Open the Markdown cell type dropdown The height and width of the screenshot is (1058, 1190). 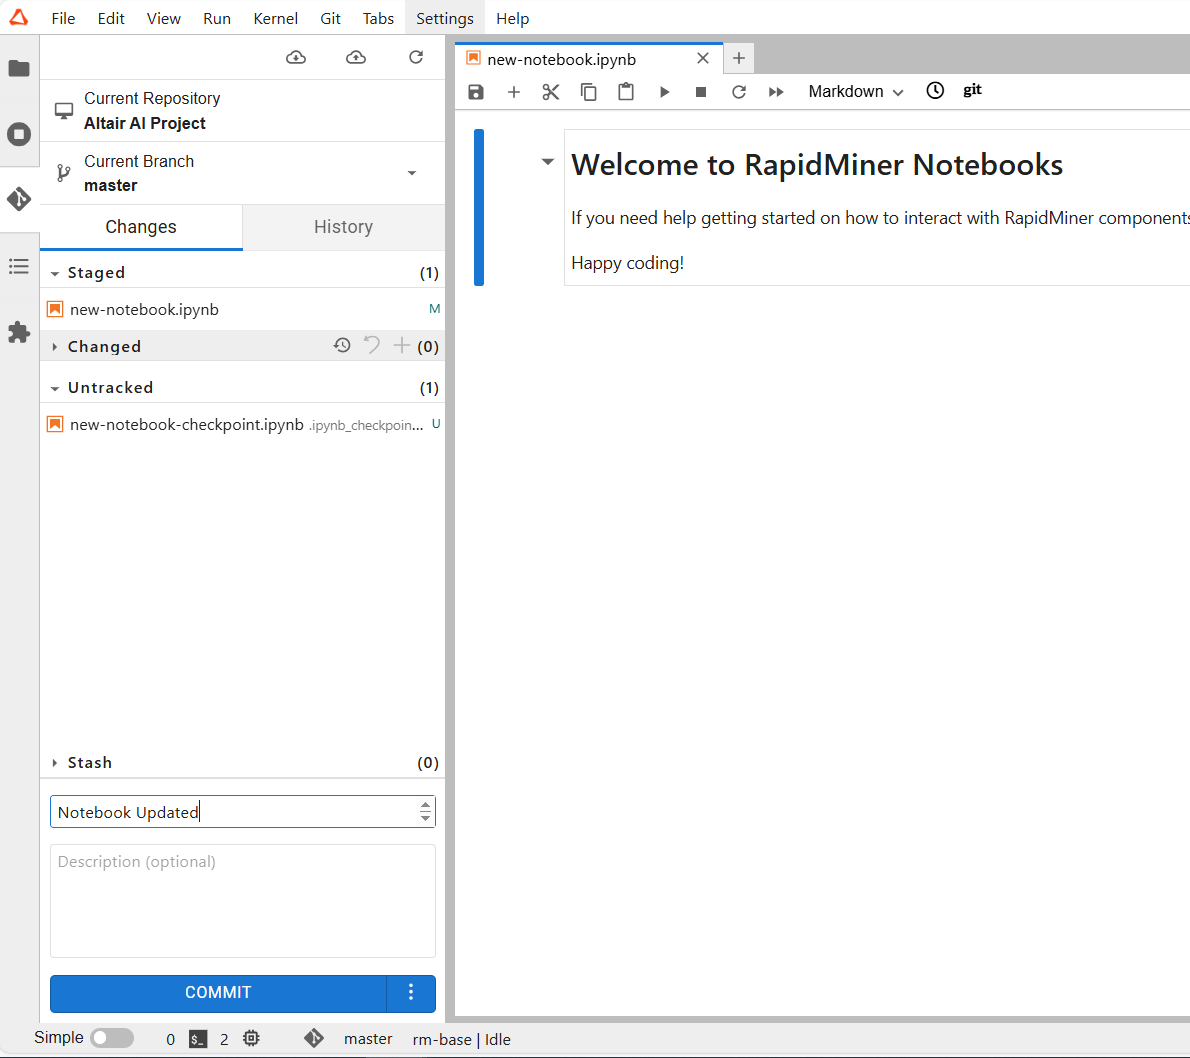tap(855, 92)
